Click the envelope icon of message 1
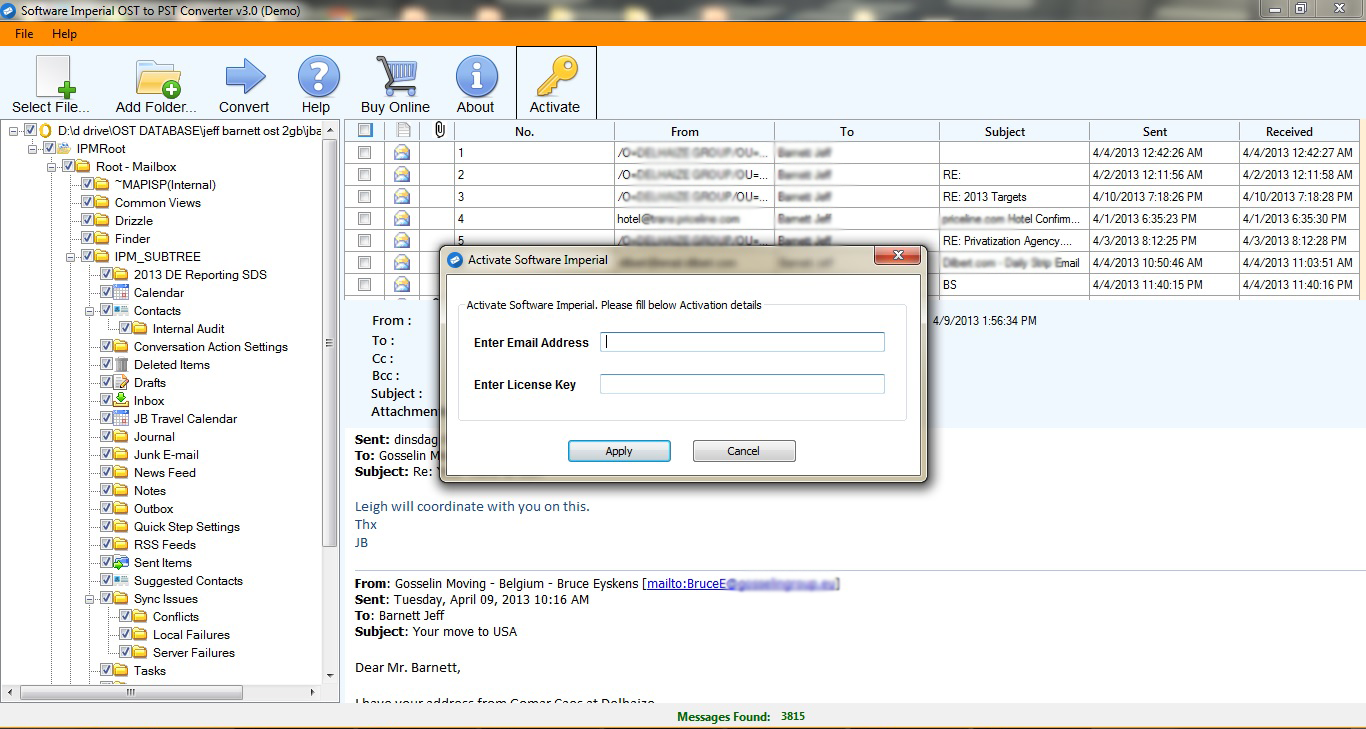Viewport: 1366px width, 729px height. (402, 153)
